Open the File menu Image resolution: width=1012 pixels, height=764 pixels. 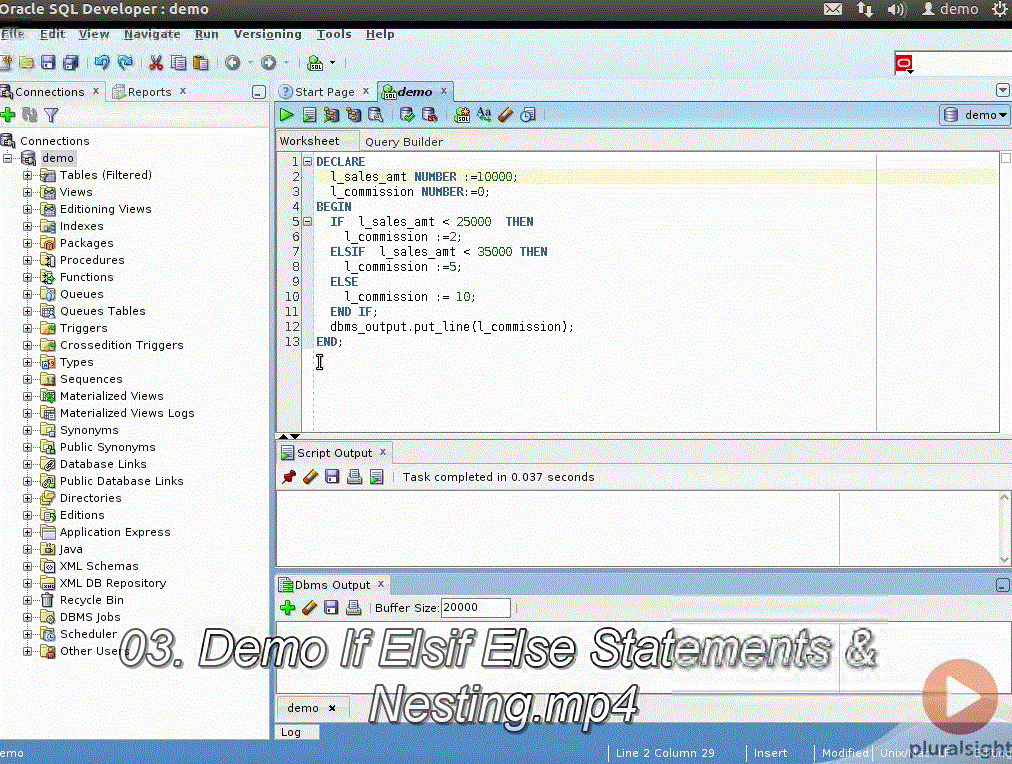[x=12, y=34]
